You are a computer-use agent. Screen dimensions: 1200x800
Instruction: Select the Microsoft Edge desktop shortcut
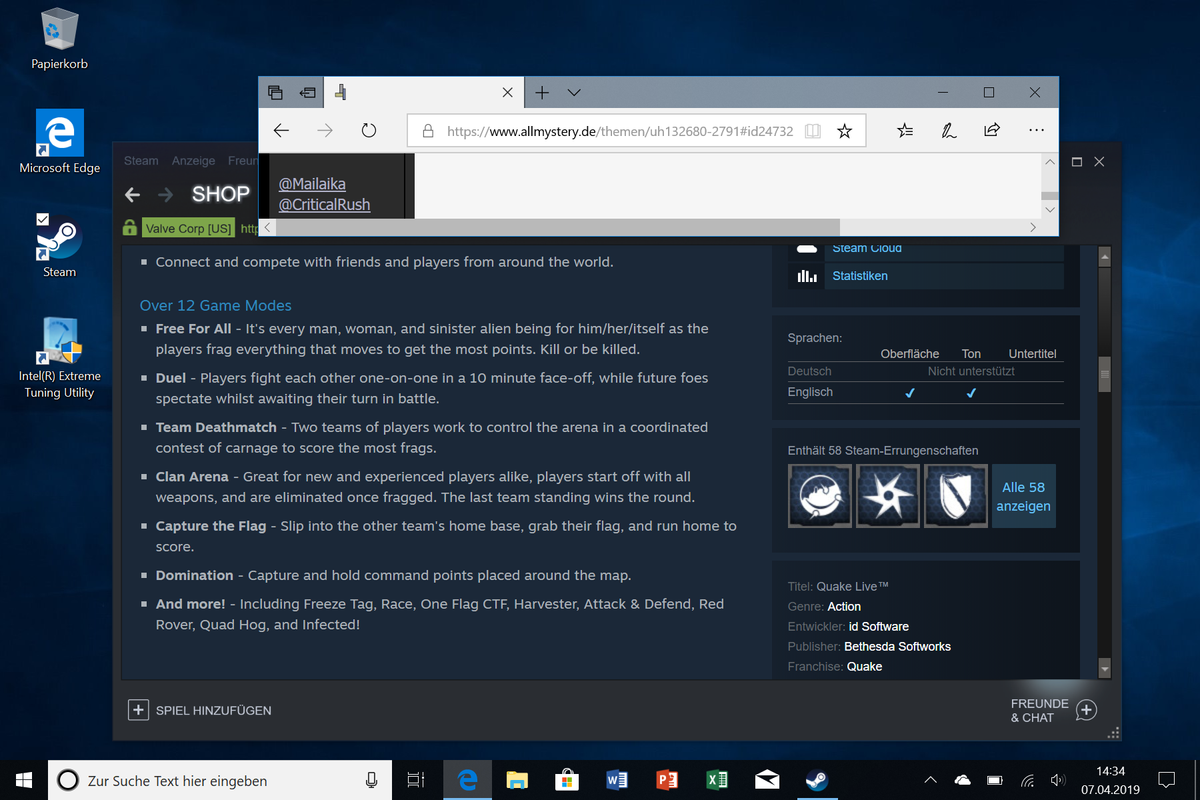coord(59,142)
